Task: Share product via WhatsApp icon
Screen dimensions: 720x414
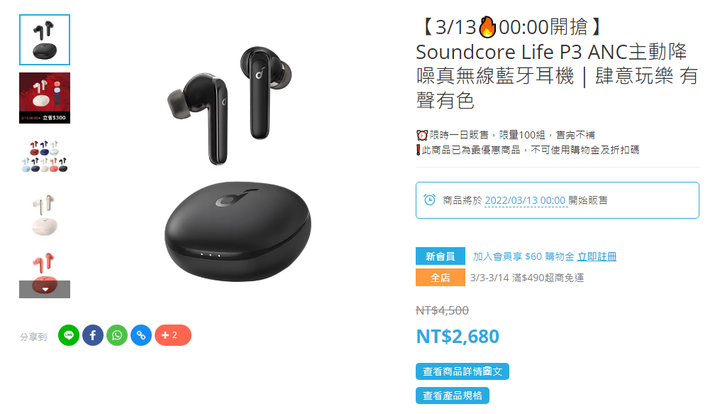Action: pyautogui.click(x=117, y=335)
